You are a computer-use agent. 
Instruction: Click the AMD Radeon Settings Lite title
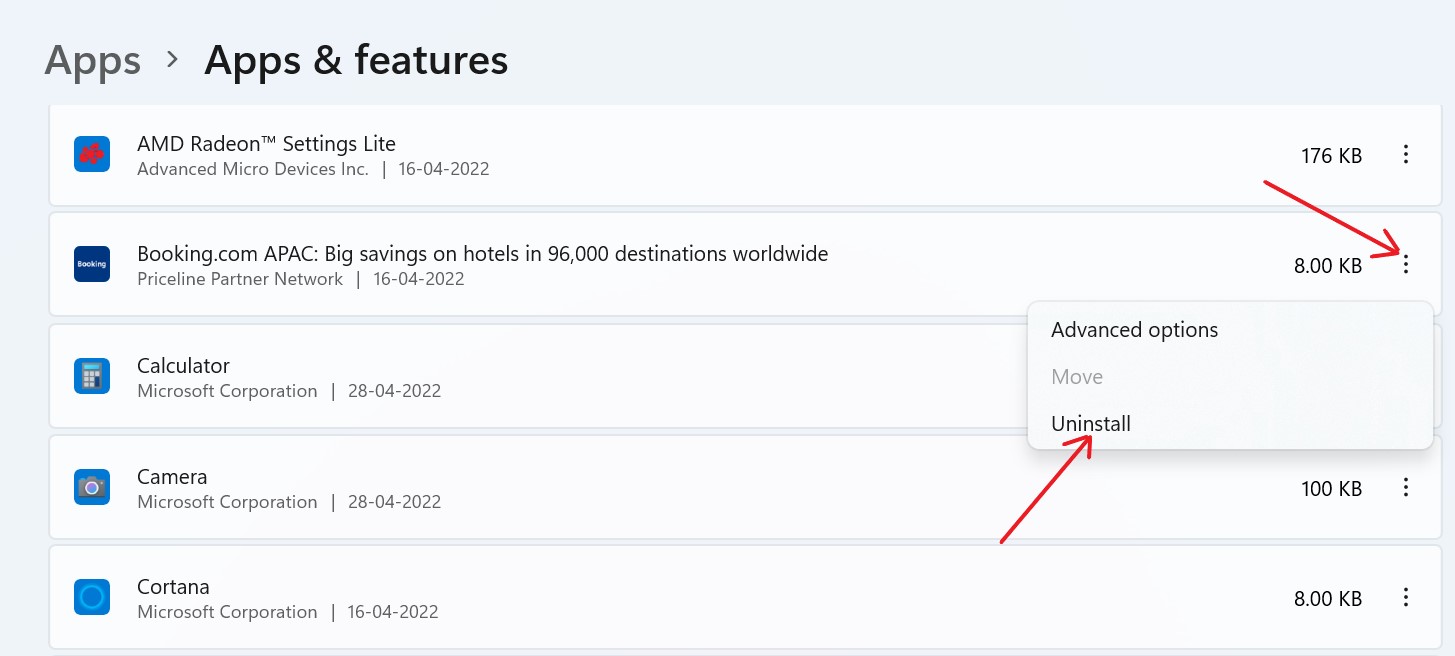pyautogui.click(x=266, y=144)
